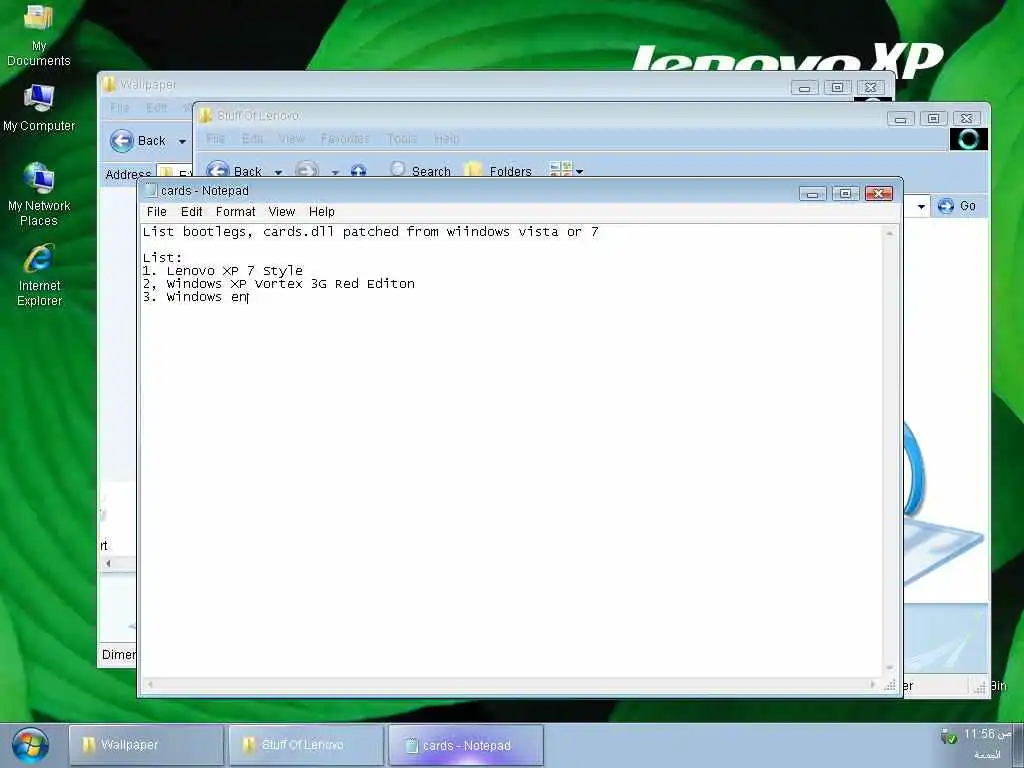The height and width of the screenshot is (768, 1024).
Task: Click Forward arrow in Stuff Of Lenovo window
Action: (x=307, y=170)
